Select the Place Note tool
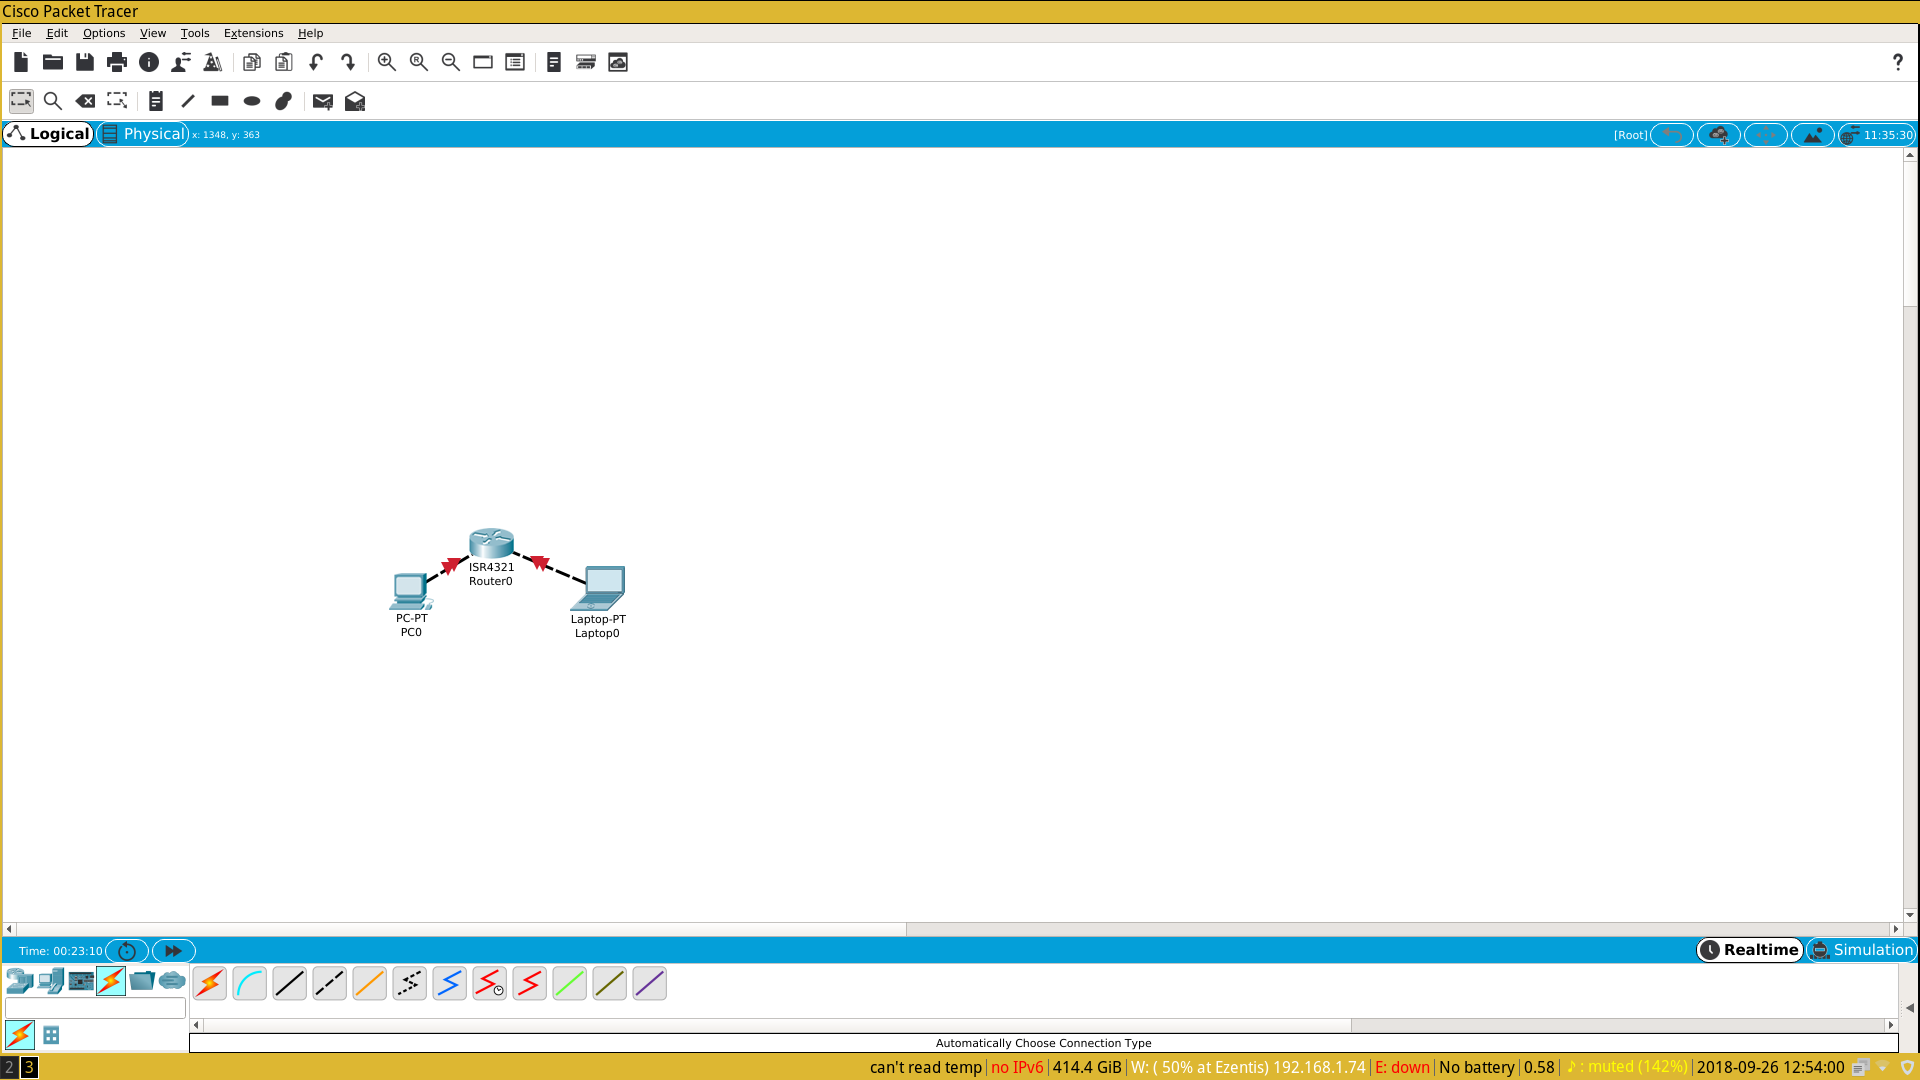 155,101
